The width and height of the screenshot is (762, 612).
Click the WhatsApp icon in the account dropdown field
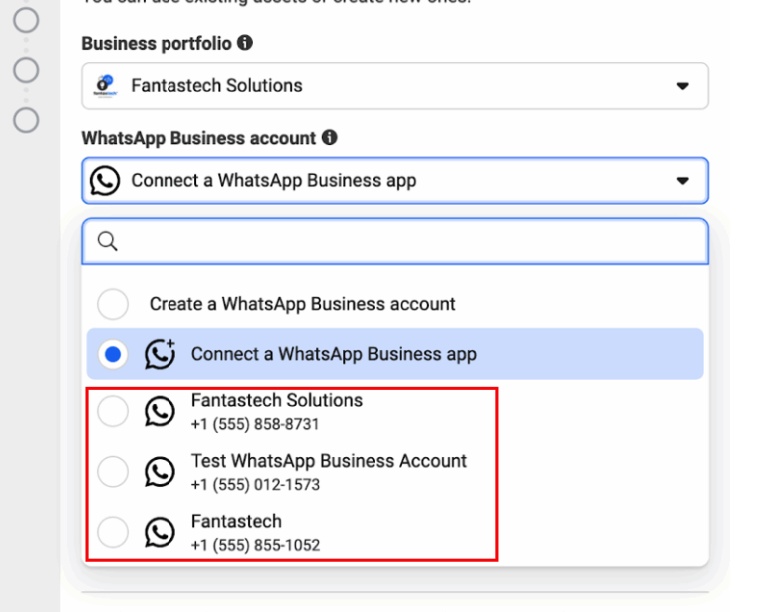[104, 180]
